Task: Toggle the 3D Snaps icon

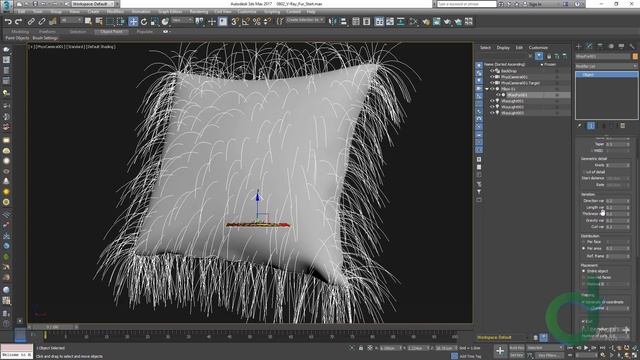Action: [235, 22]
